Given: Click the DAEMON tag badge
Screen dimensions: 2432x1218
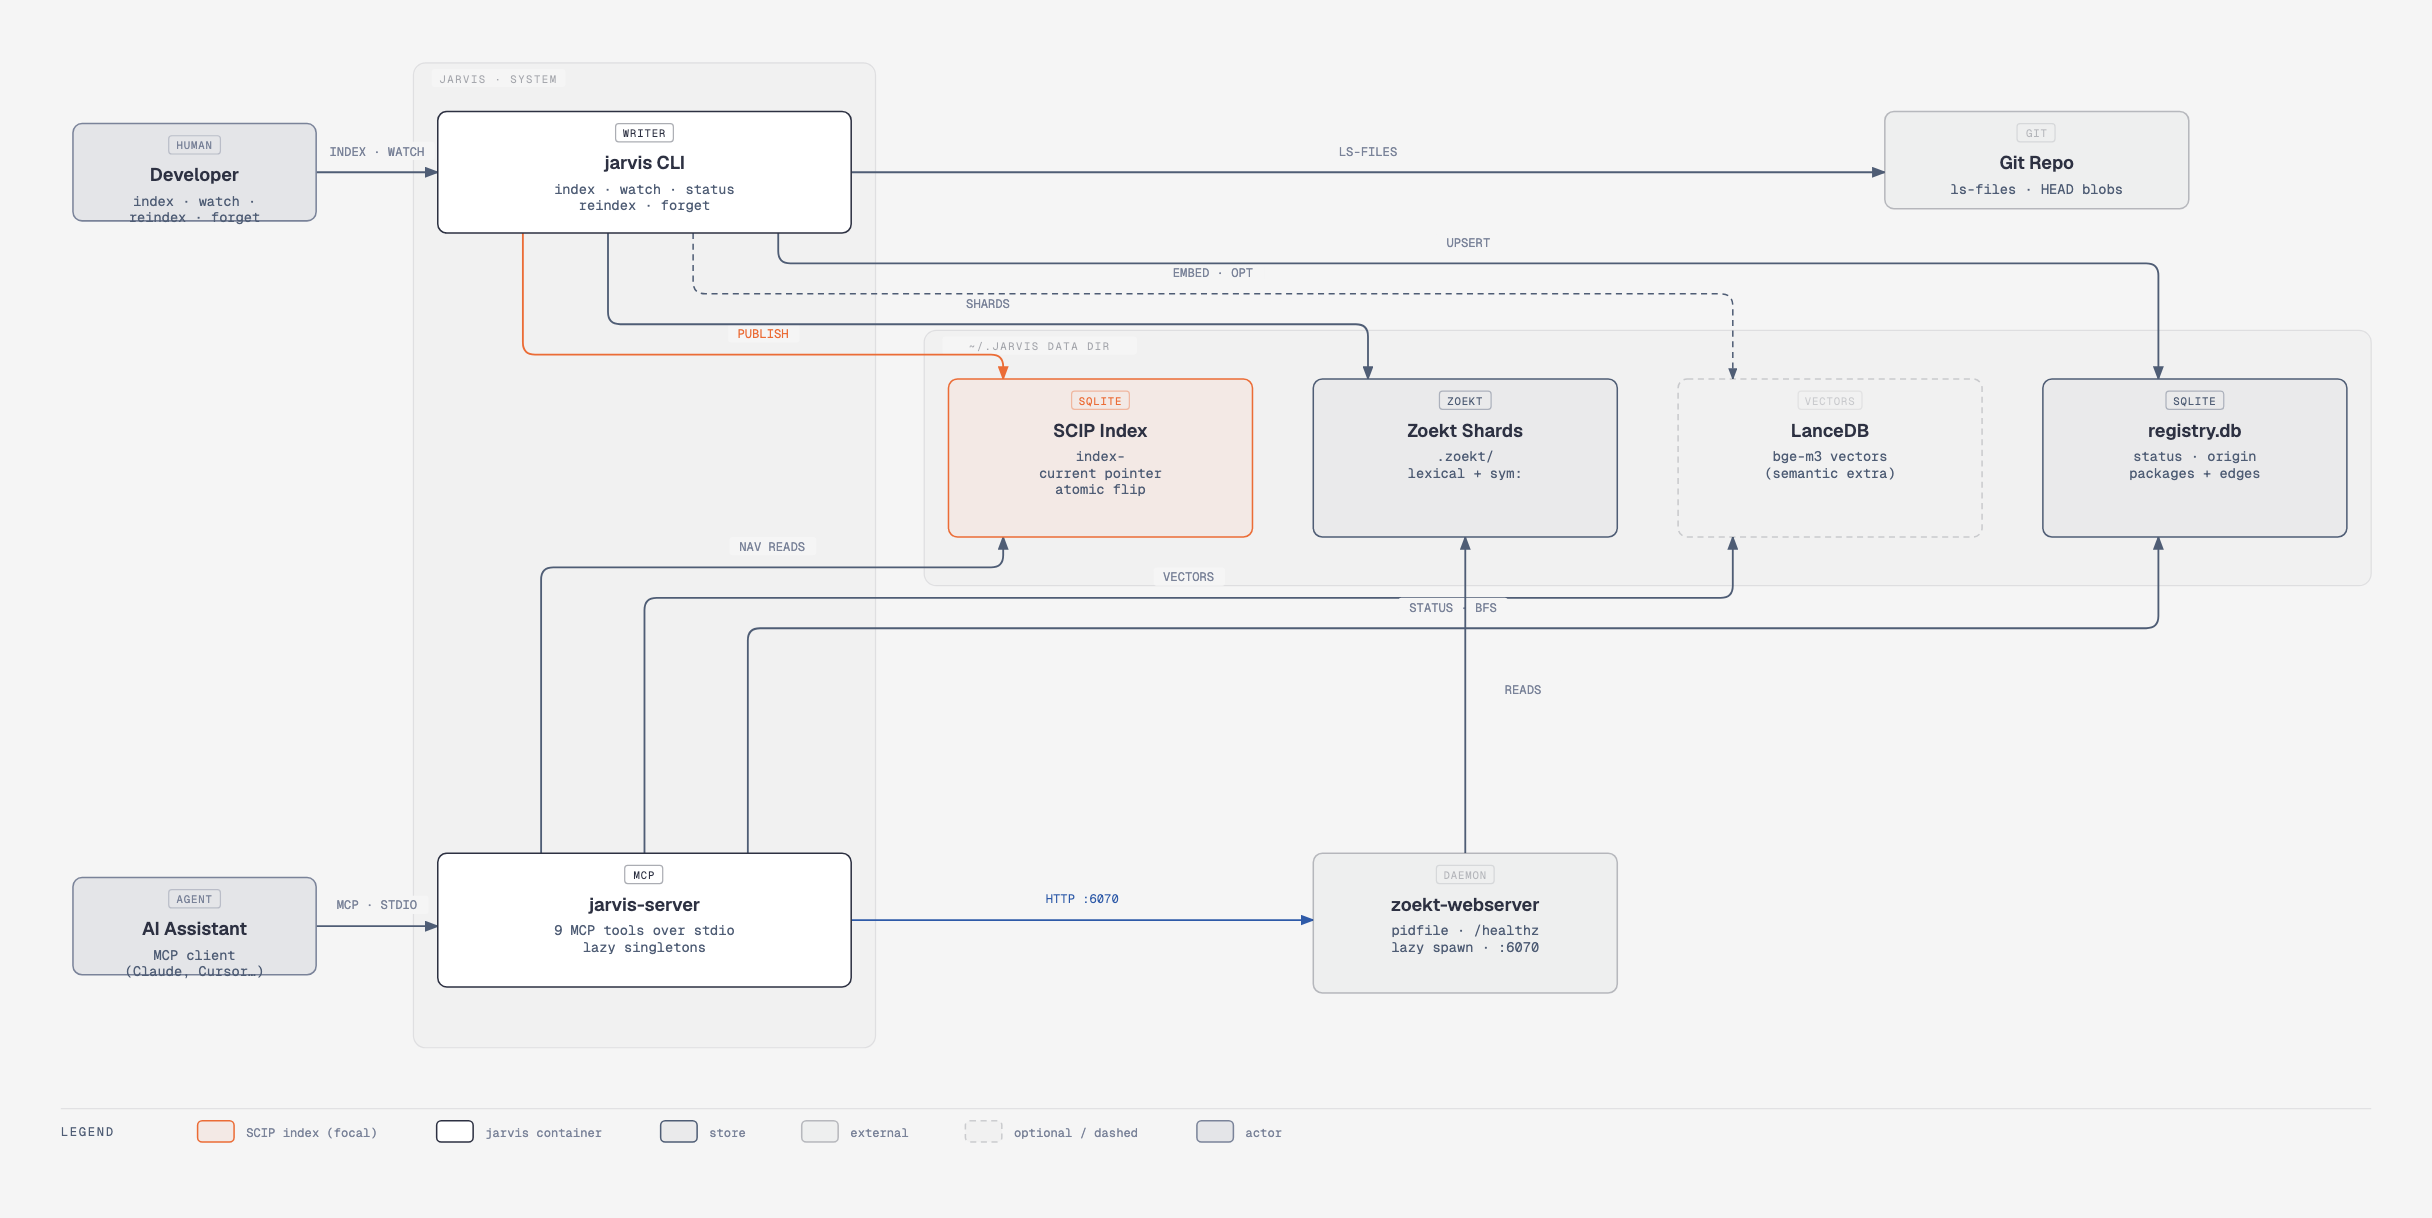Looking at the screenshot, I should click(x=1465, y=875).
